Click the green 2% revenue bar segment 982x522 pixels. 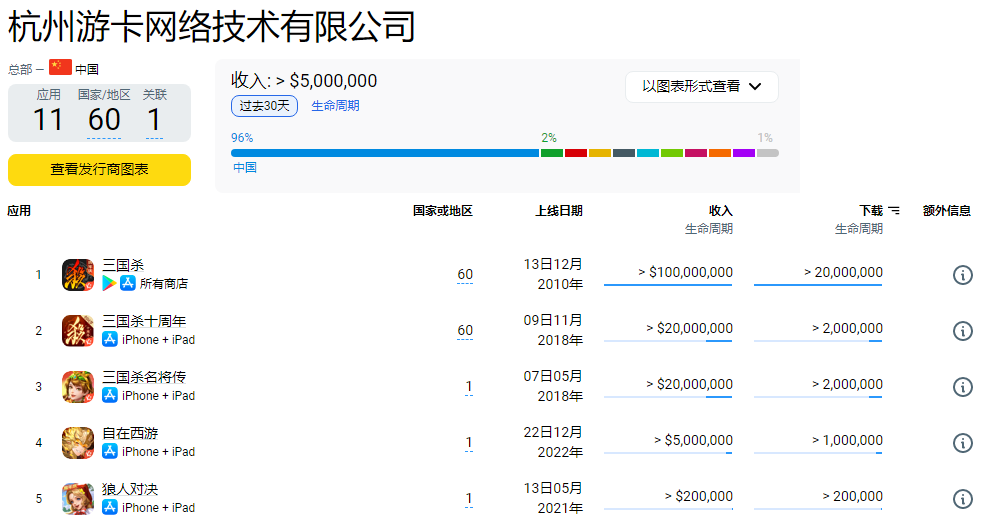(552, 153)
